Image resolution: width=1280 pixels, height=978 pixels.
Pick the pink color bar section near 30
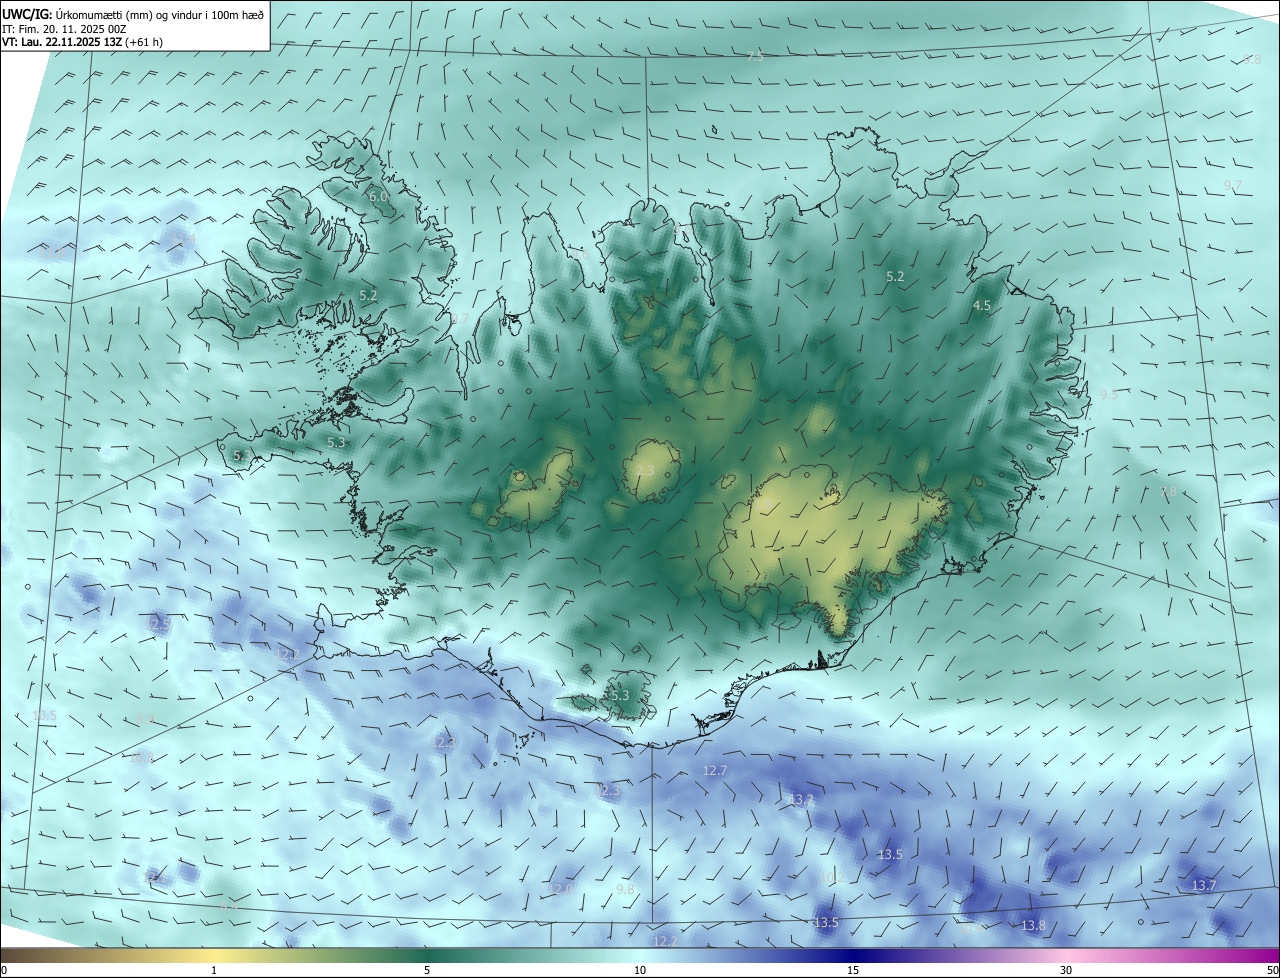pos(1066,955)
